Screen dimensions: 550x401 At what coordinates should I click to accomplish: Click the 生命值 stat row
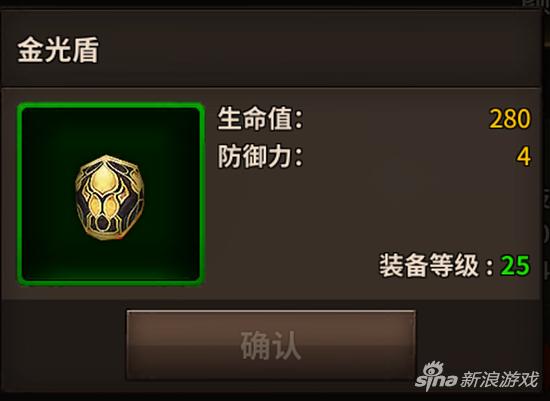pyautogui.click(x=374, y=119)
